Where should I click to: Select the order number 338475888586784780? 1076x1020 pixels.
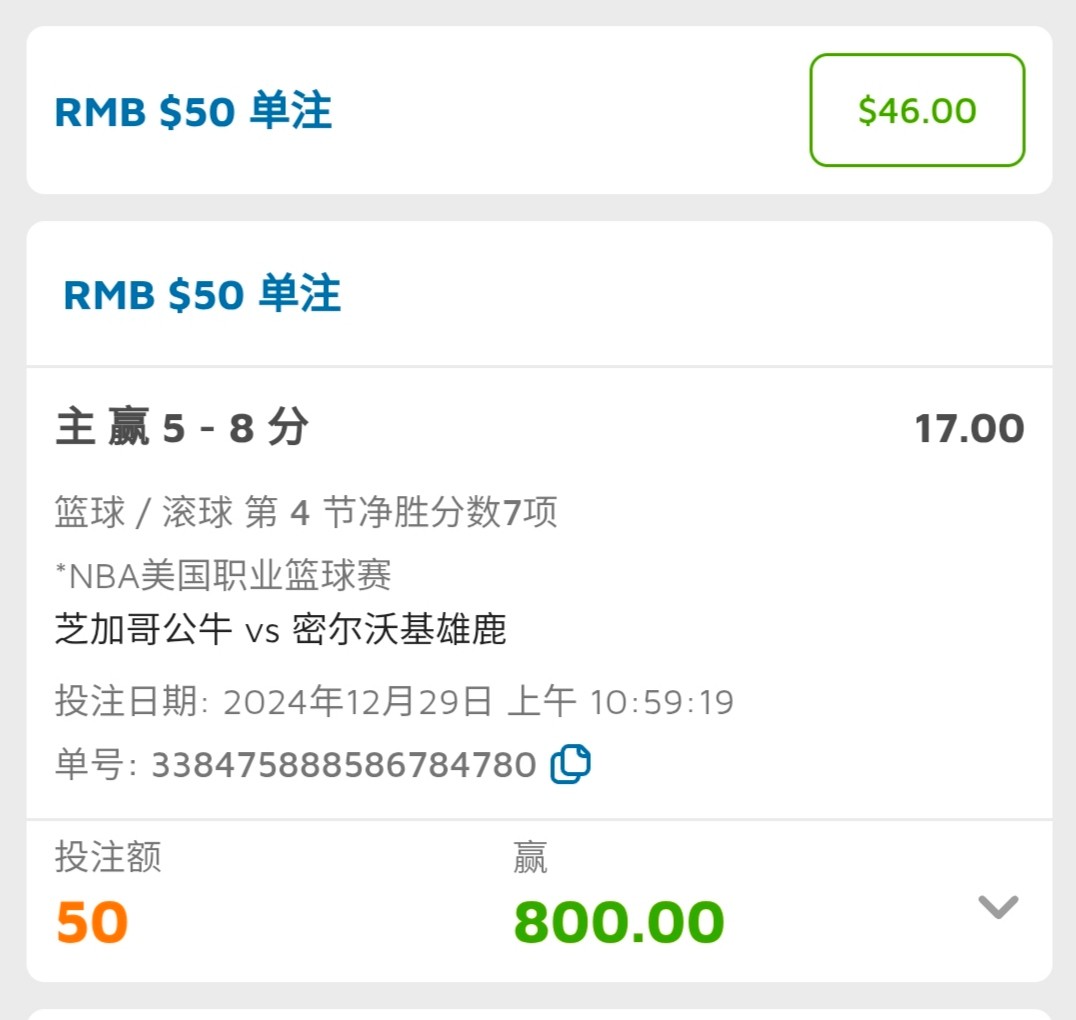343,765
